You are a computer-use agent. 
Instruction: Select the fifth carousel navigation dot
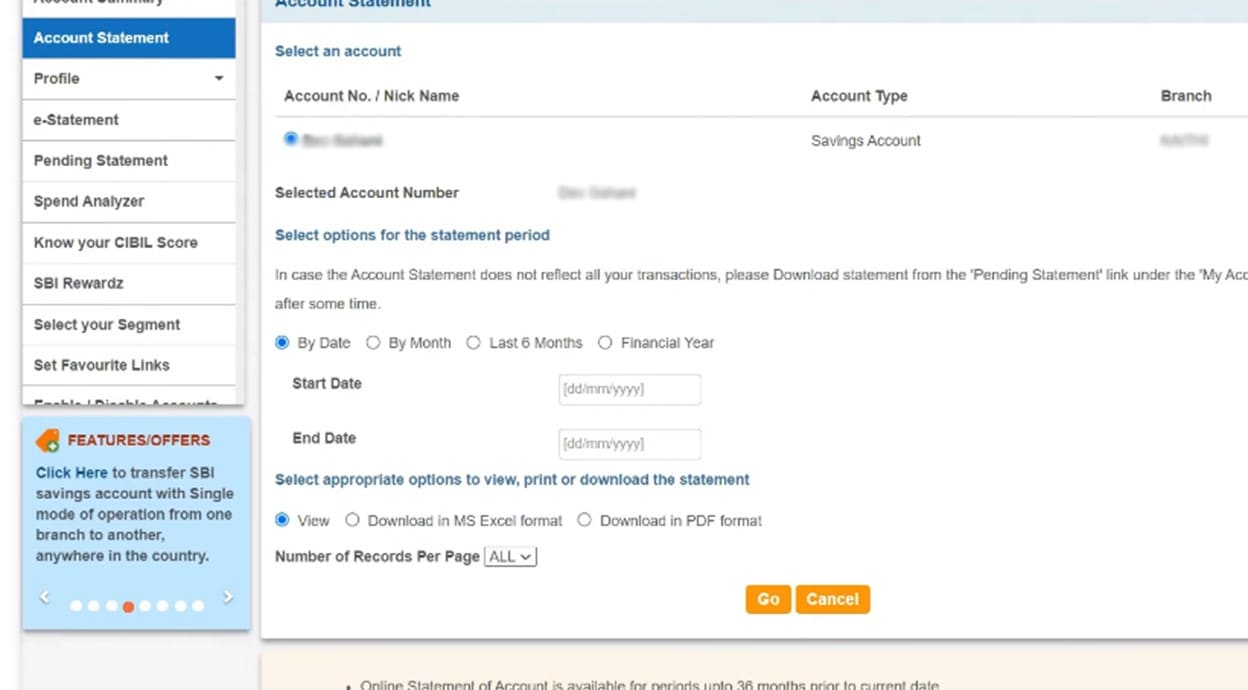coord(146,605)
